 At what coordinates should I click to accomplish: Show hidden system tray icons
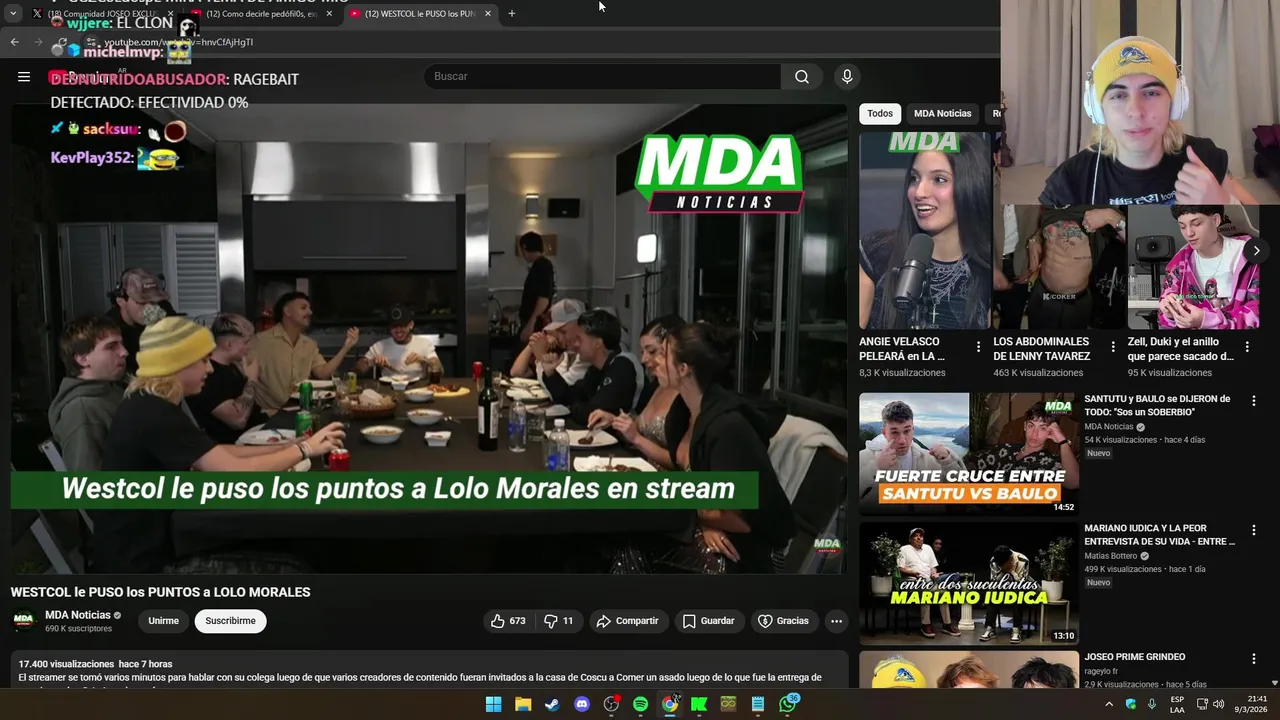[1108, 704]
